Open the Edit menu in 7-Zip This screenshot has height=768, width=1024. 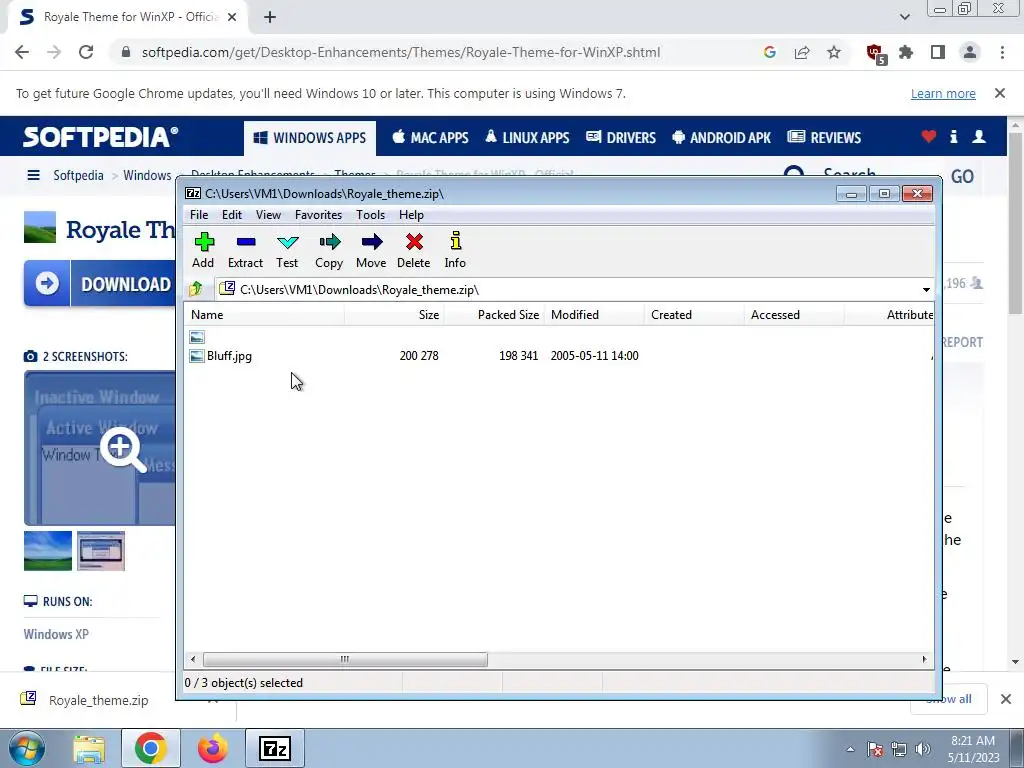click(232, 215)
